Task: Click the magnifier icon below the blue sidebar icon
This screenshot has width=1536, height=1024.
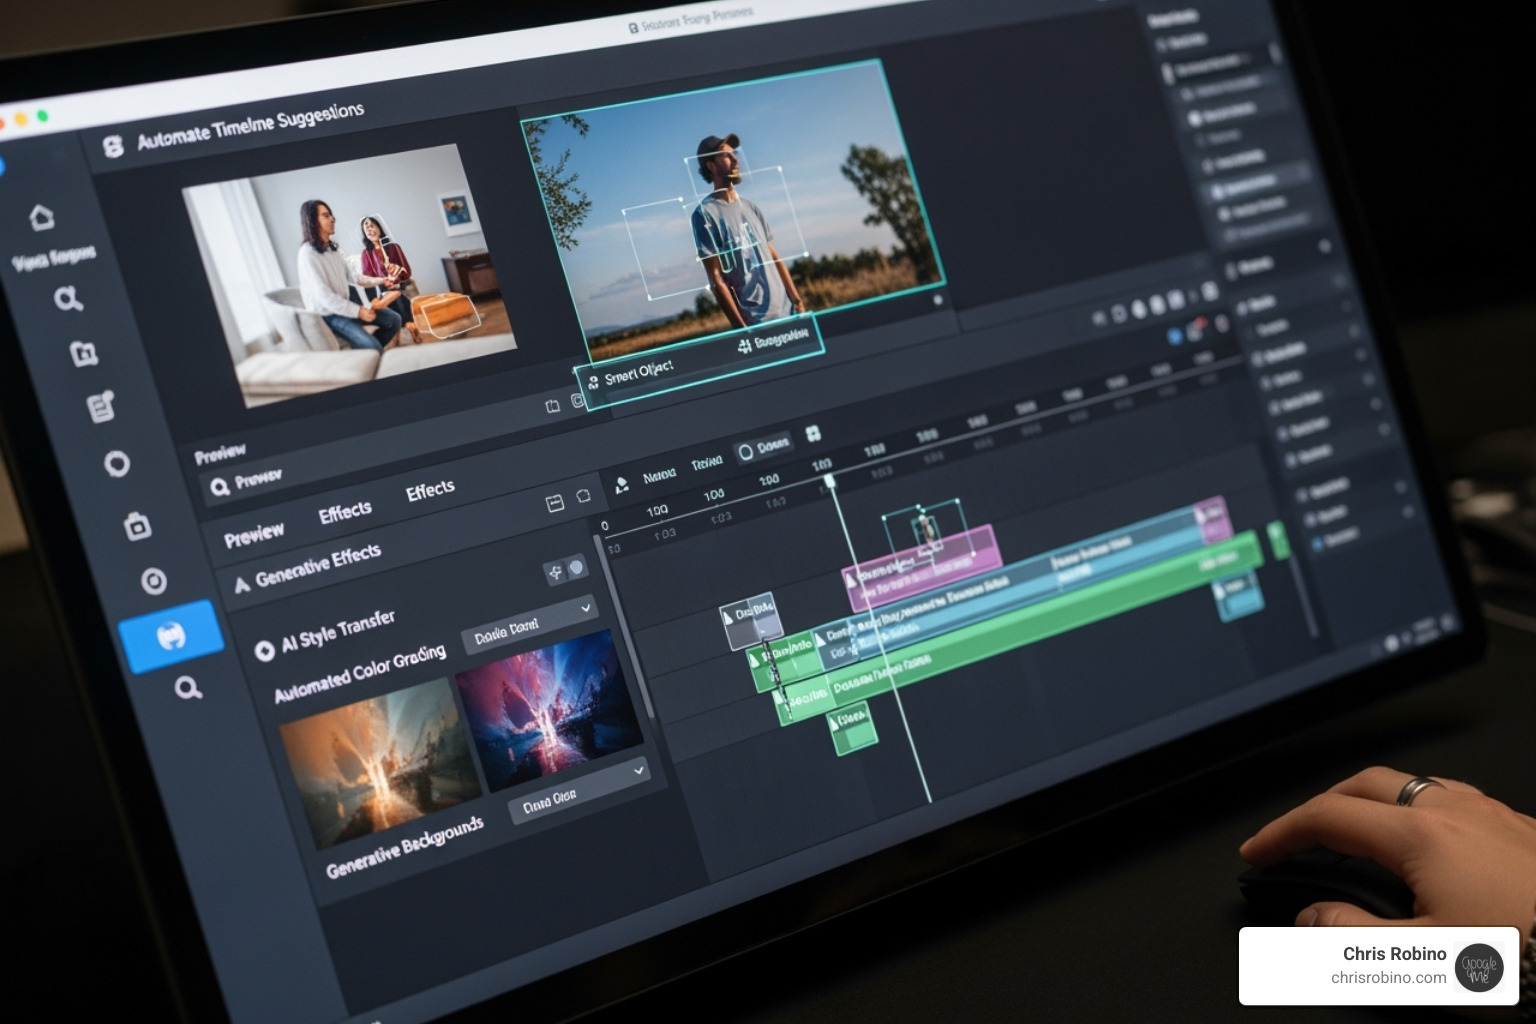Action: click(188, 688)
